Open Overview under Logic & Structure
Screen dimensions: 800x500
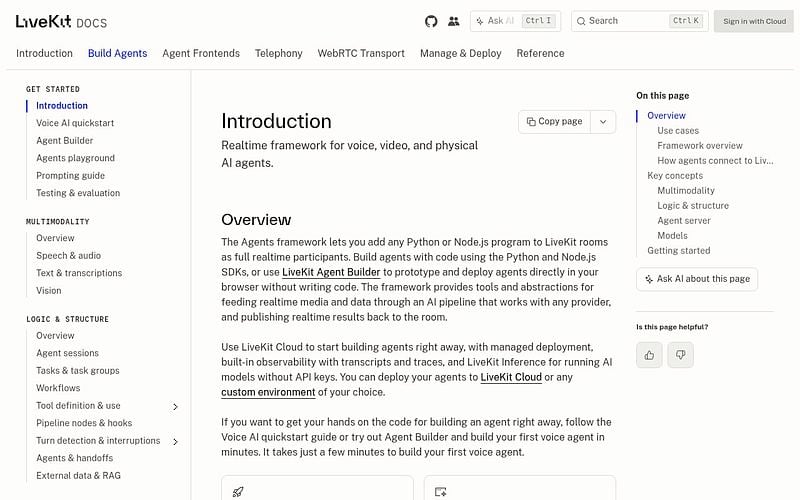(55, 336)
